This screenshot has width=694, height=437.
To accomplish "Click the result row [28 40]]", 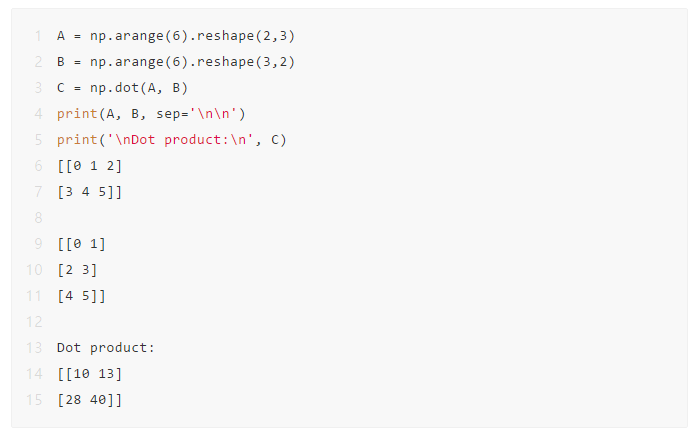I will (89, 400).
